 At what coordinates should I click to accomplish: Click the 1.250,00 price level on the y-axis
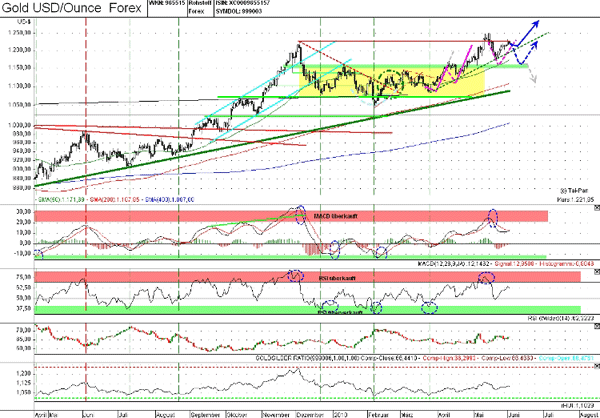tap(17, 33)
